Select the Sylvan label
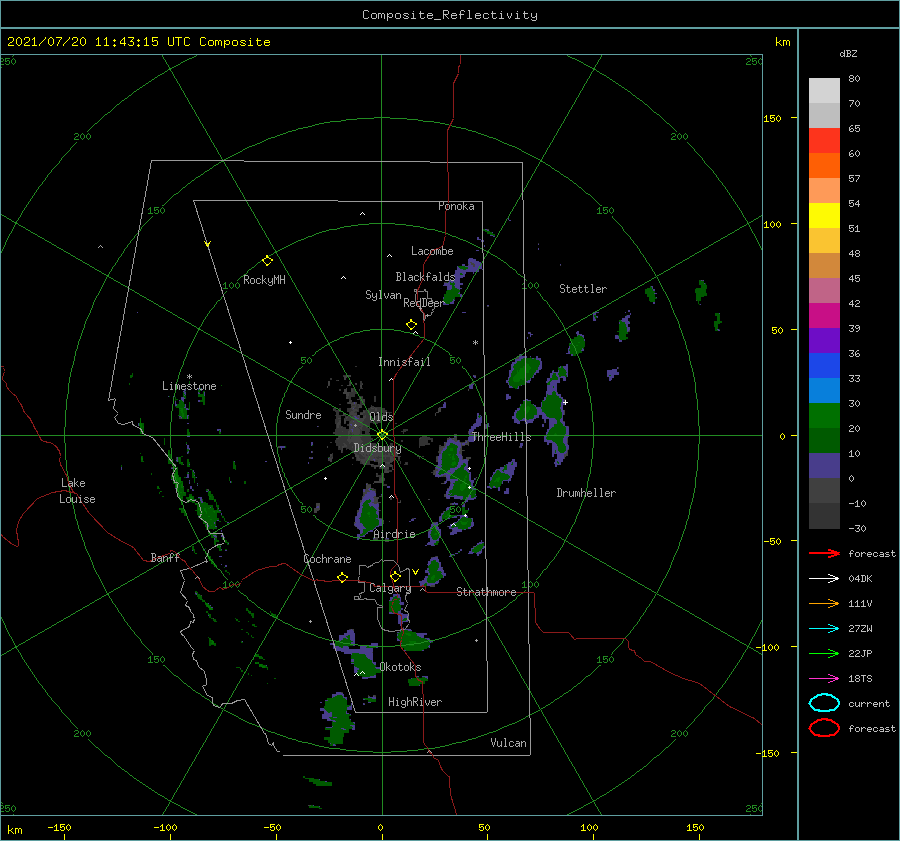900x841 pixels. 383,295
